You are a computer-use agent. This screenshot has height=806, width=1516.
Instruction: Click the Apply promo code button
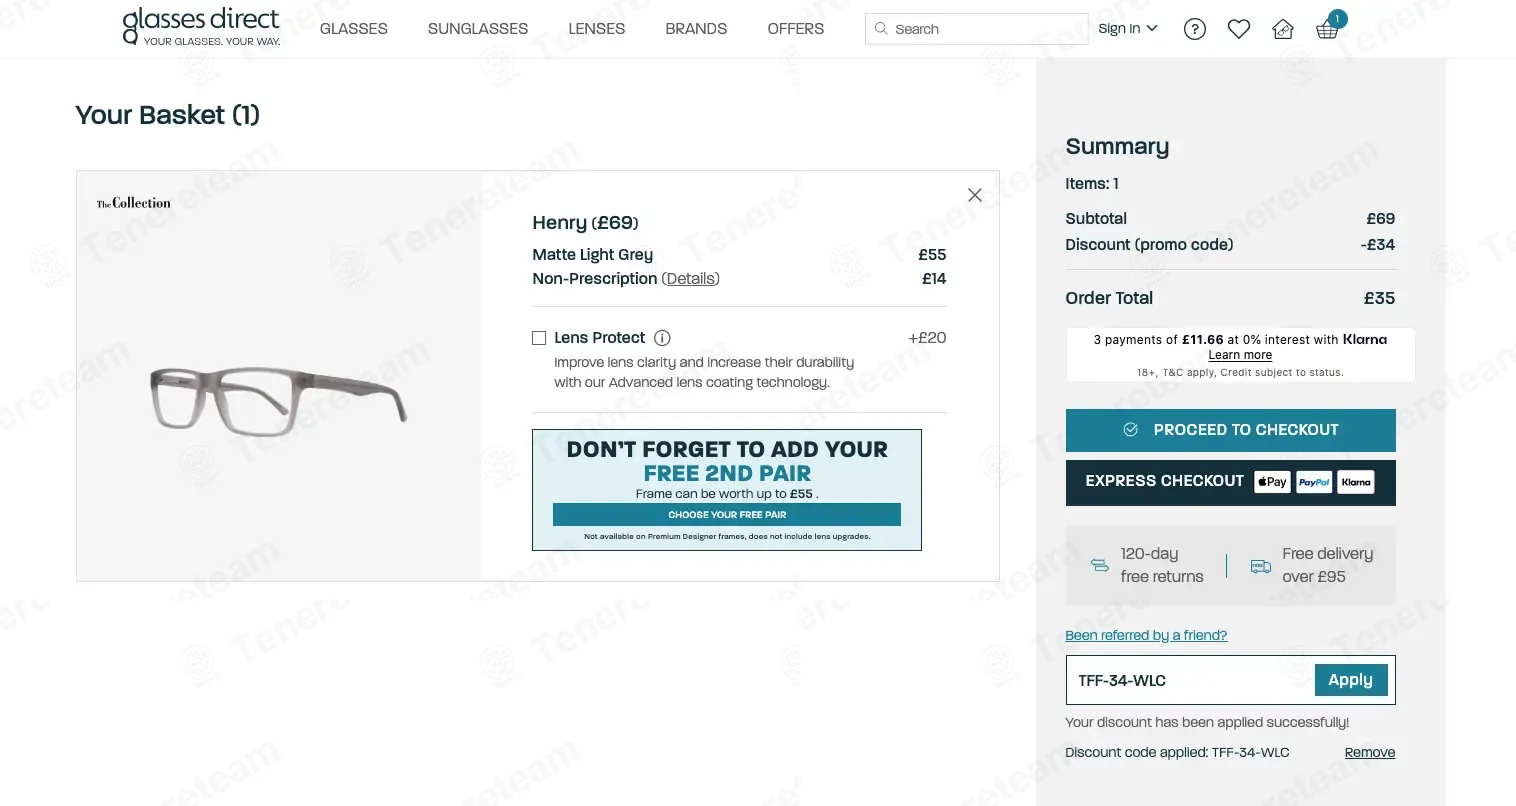[x=1350, y=680]
